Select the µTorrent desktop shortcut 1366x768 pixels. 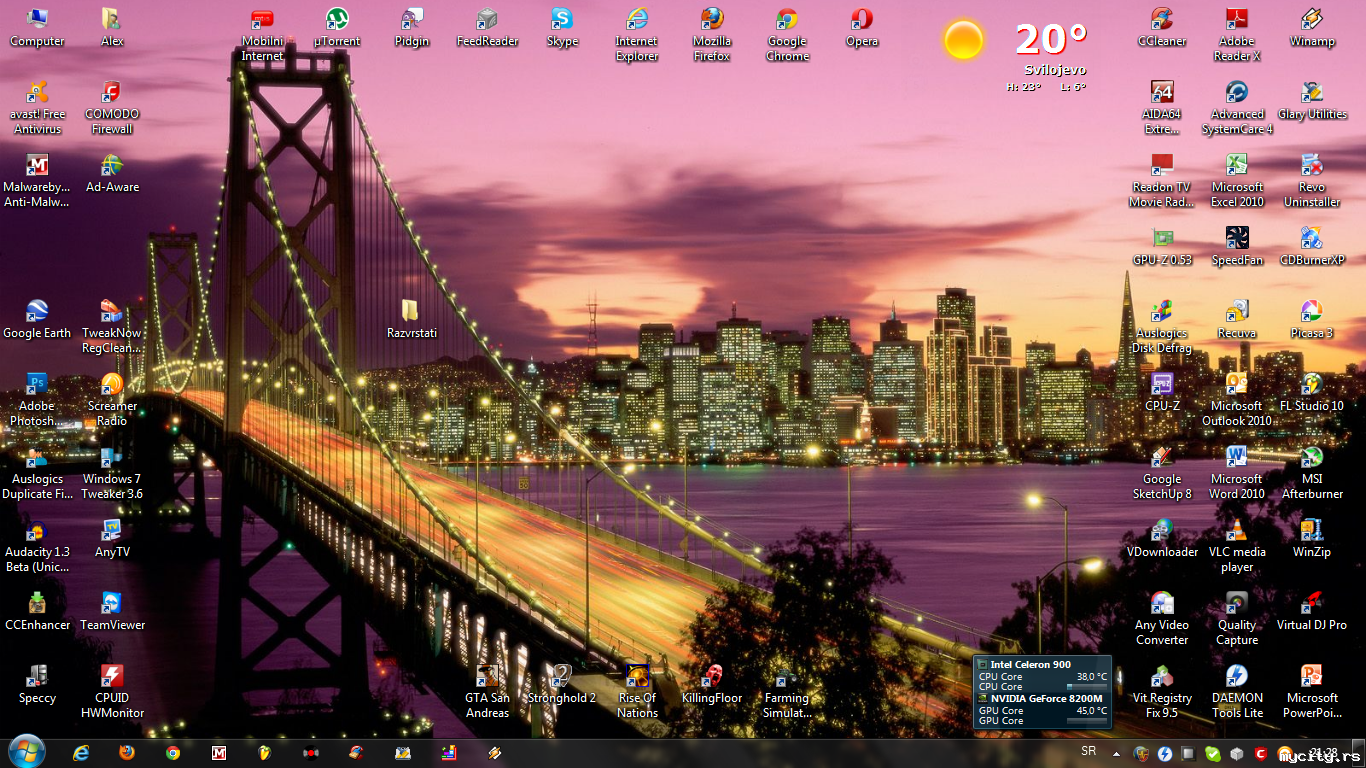[337, 28]
